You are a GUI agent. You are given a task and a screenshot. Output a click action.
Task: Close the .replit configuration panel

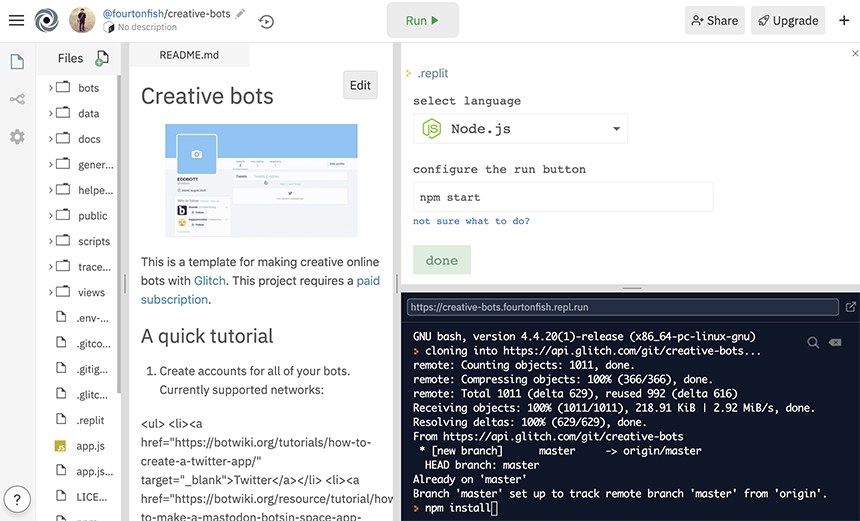[855, 53]
